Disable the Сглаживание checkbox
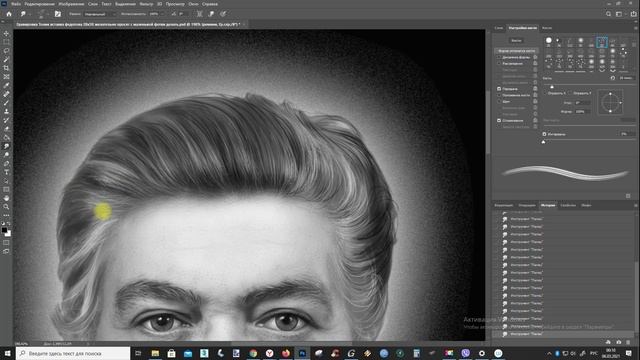 (x=499, y=120)
